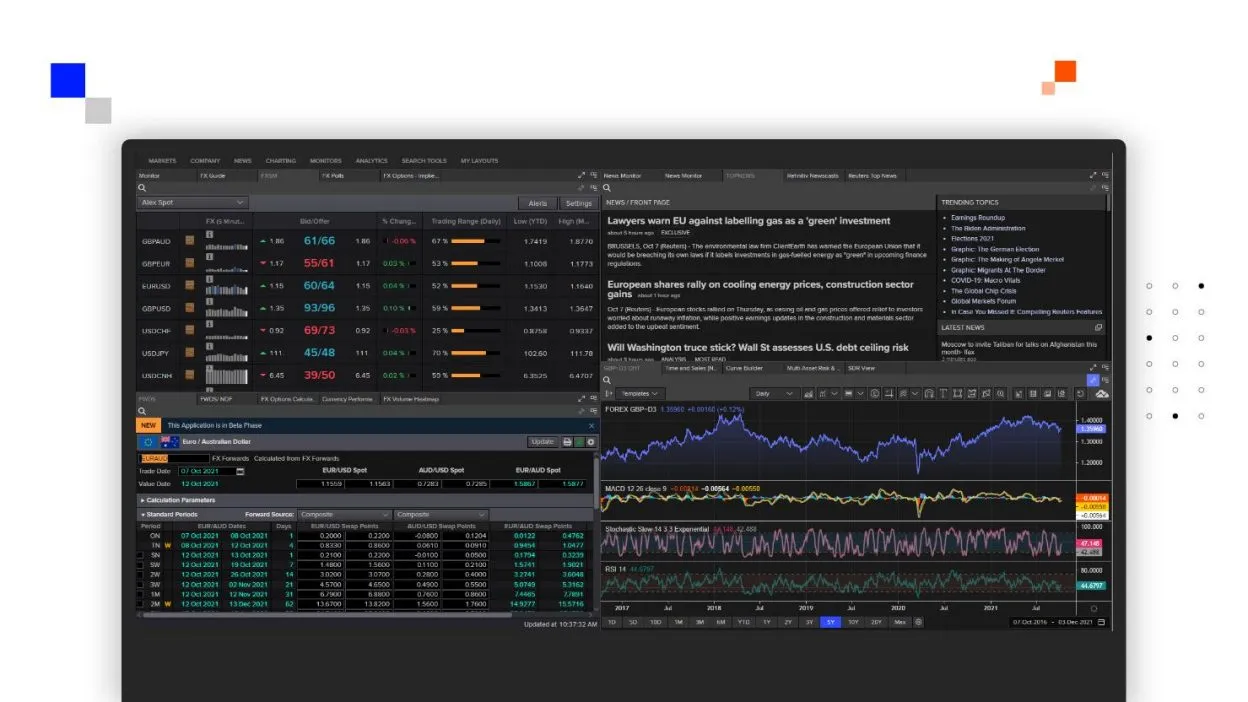
Task: Open the CHARTING menu
Action: (x=280, y=161)
